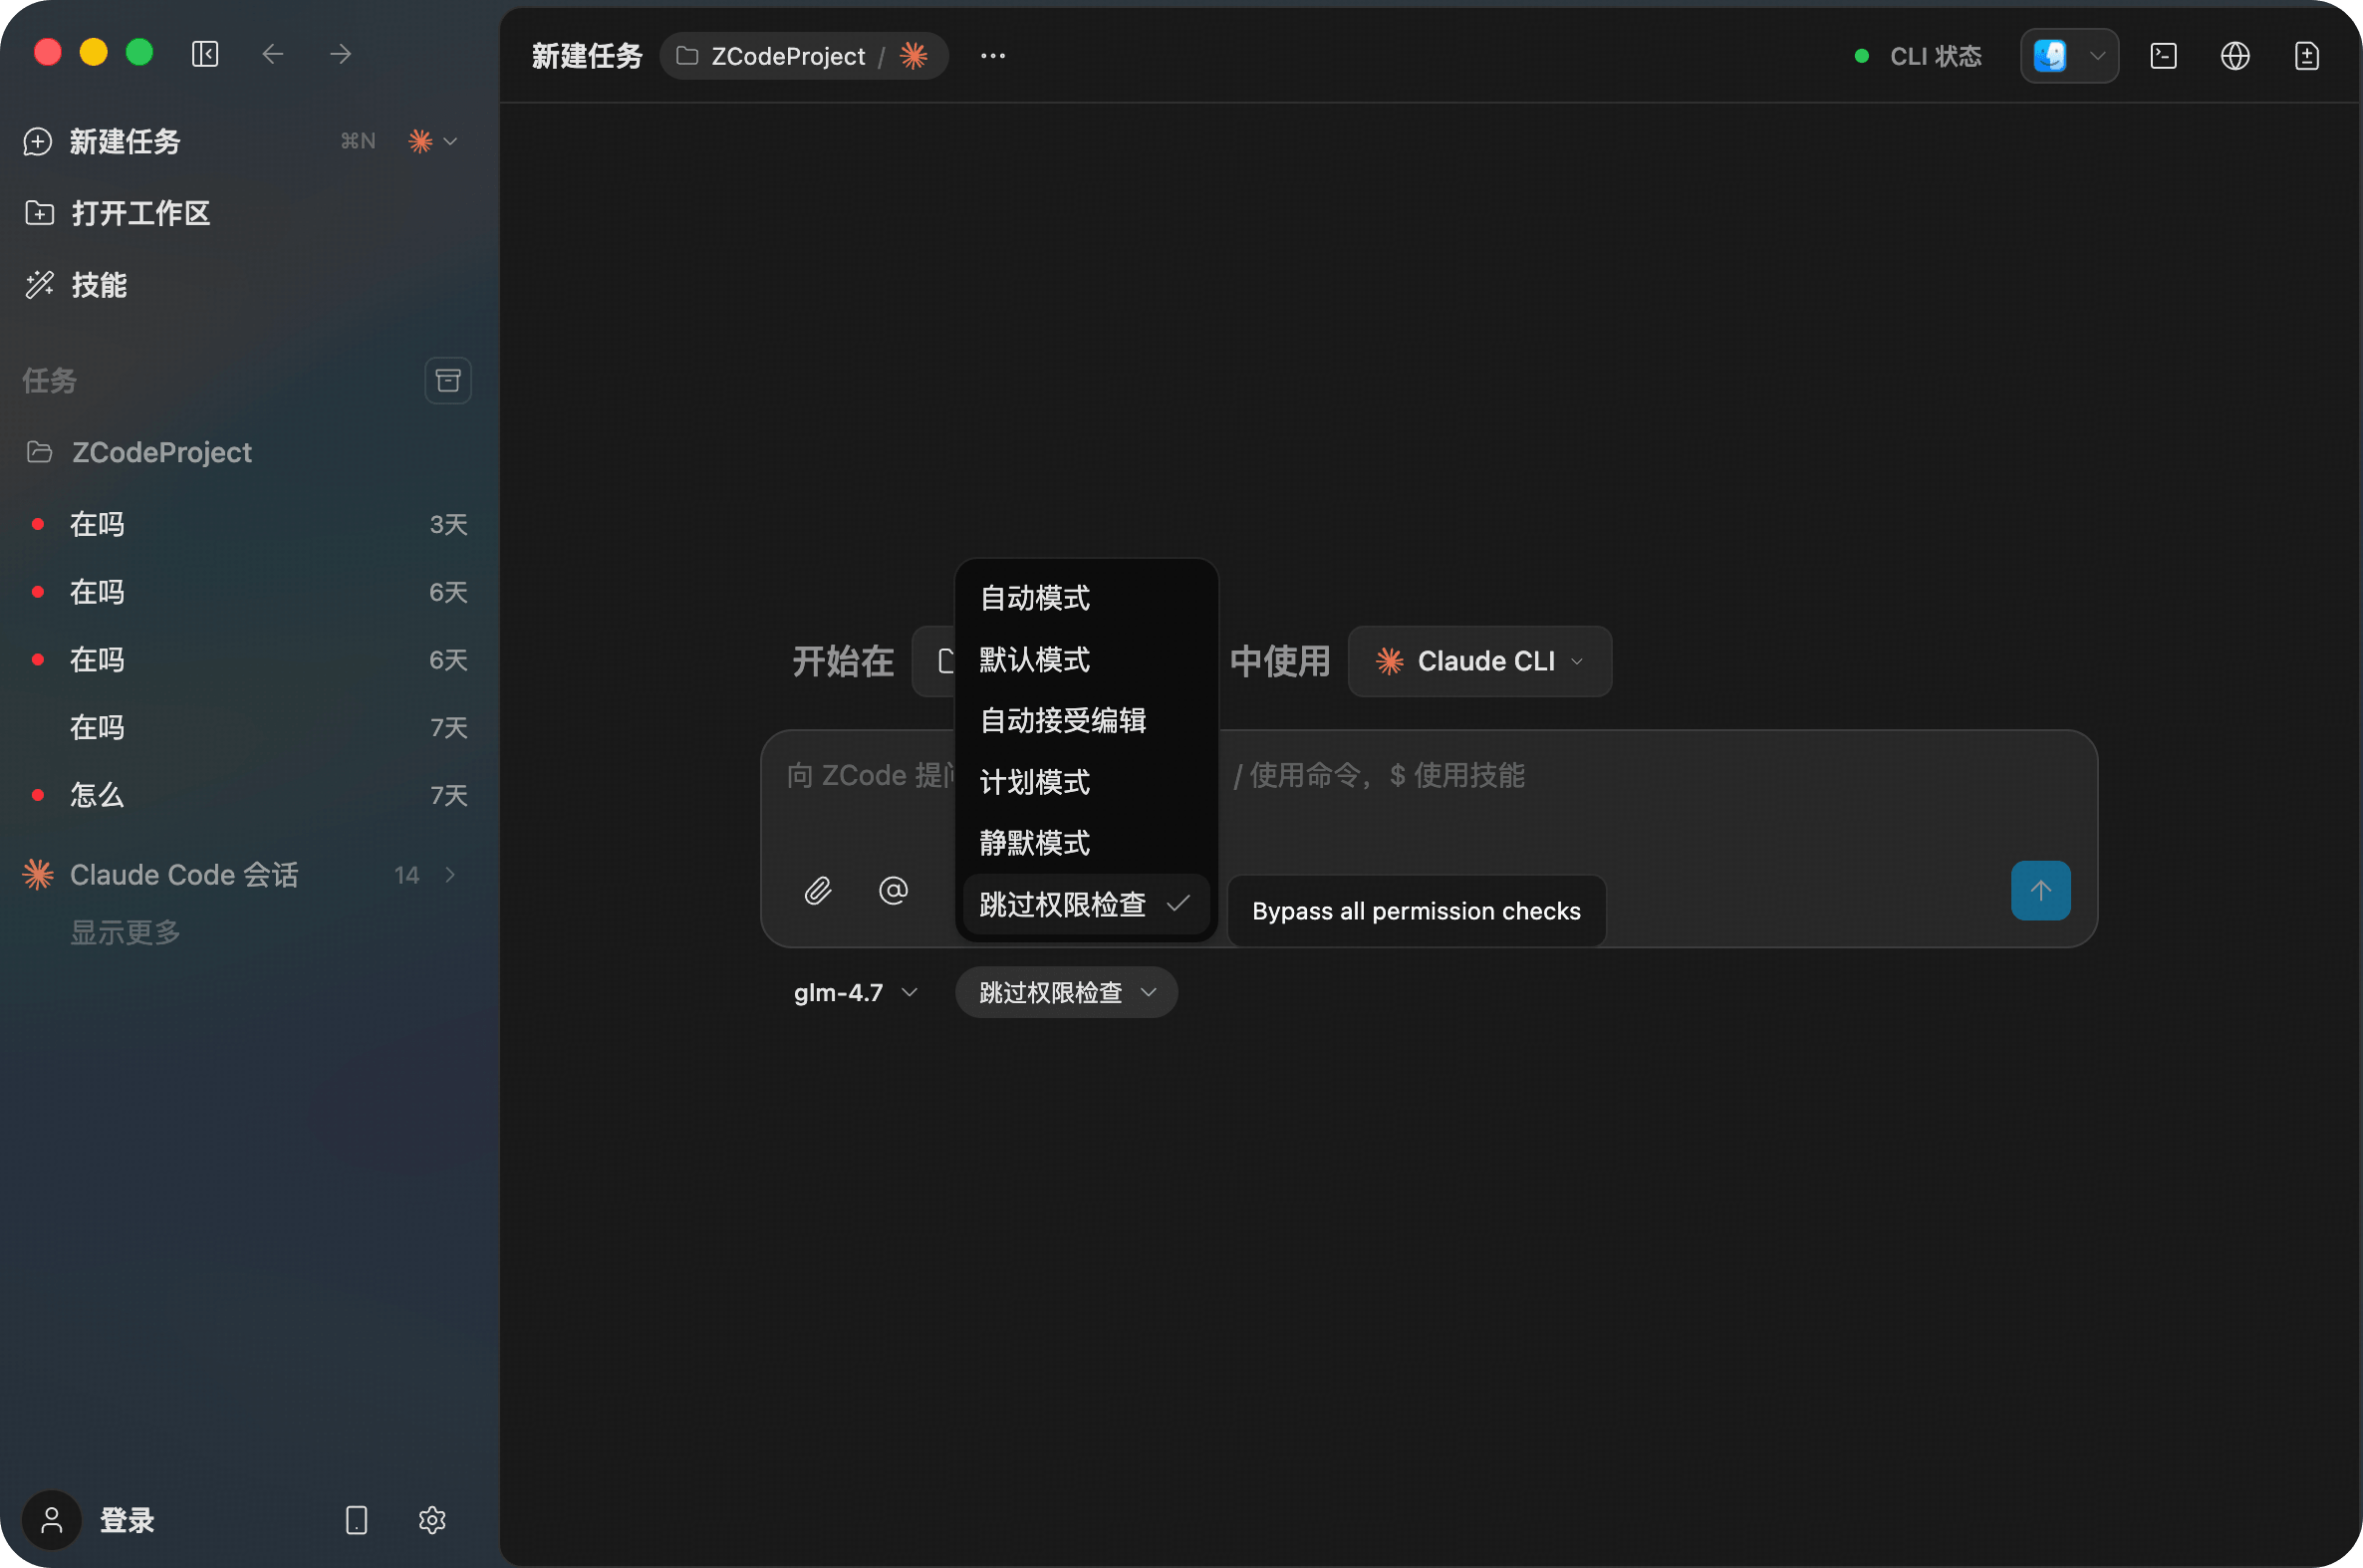Click the @ mention icon
2363x1568 pixels.
click(x=893, y=890)
